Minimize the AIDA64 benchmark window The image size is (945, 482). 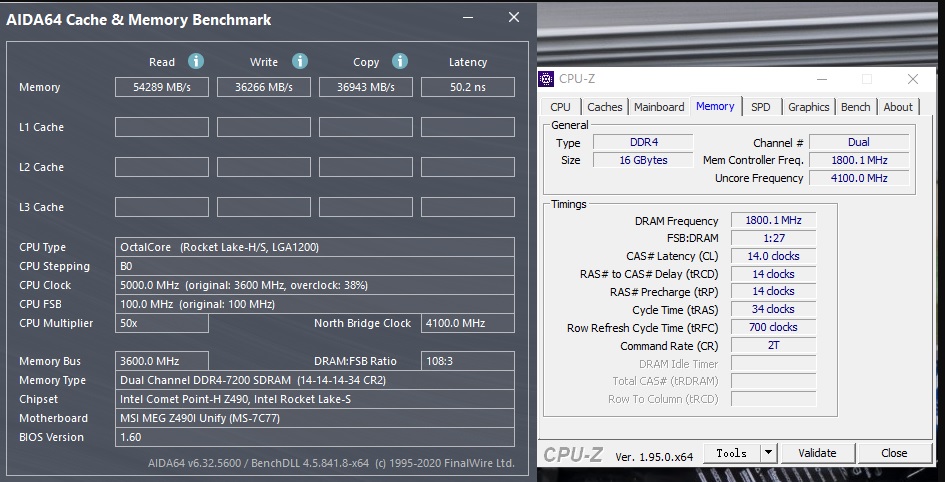[x=468, y=17]
